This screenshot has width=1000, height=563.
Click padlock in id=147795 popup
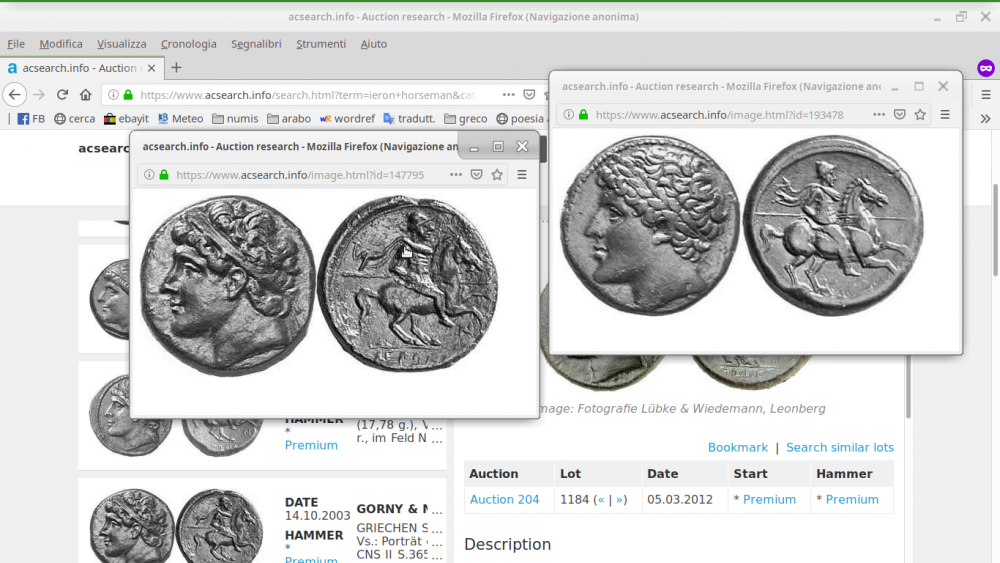pyautogui.click(x=164, y=175)
